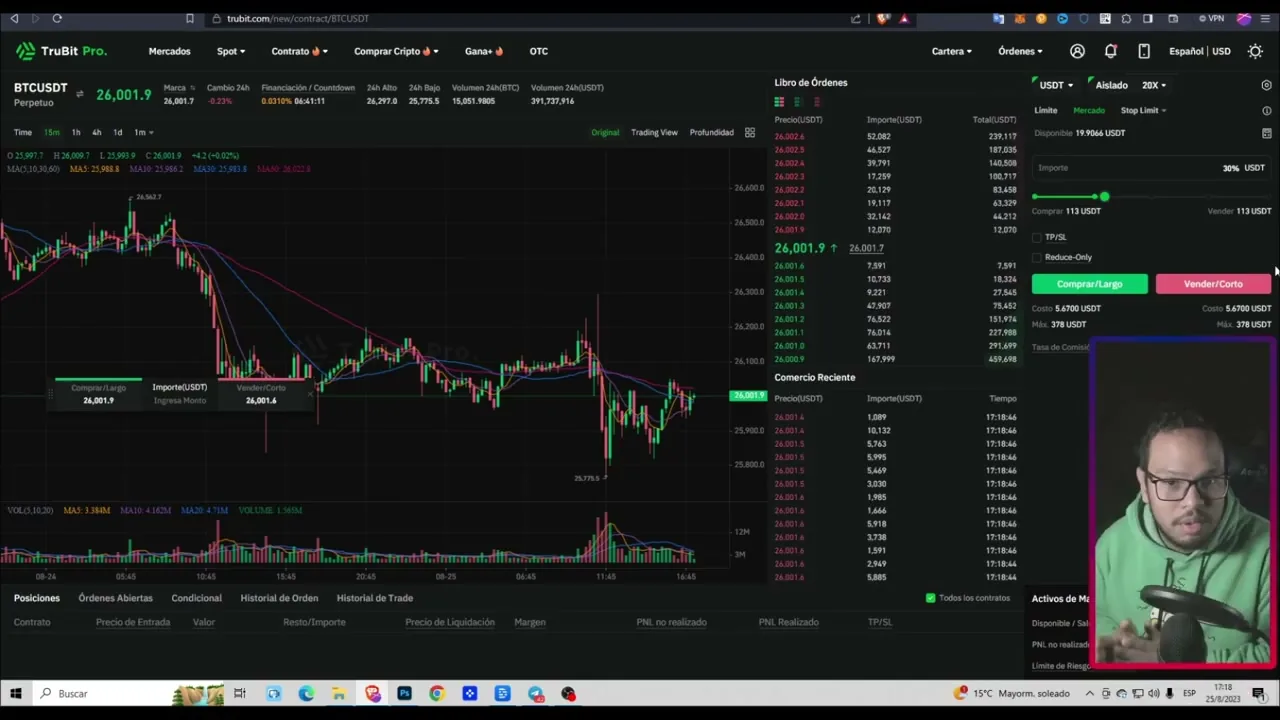
Task: Change the Español | USD language setting
Action: (1200, 51)
